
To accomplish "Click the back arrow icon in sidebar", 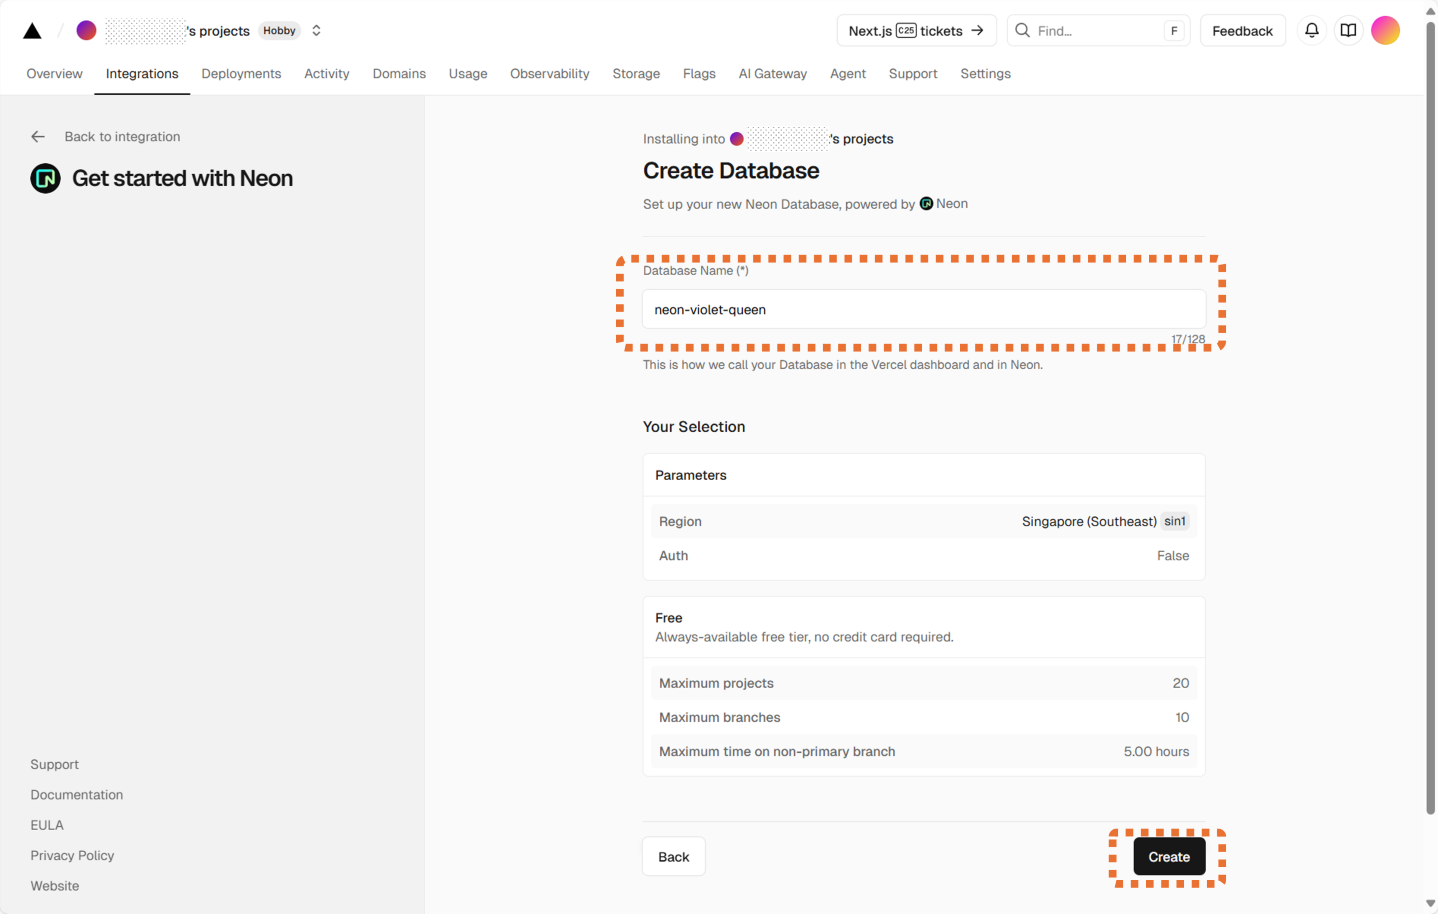I will pos(38,137).
